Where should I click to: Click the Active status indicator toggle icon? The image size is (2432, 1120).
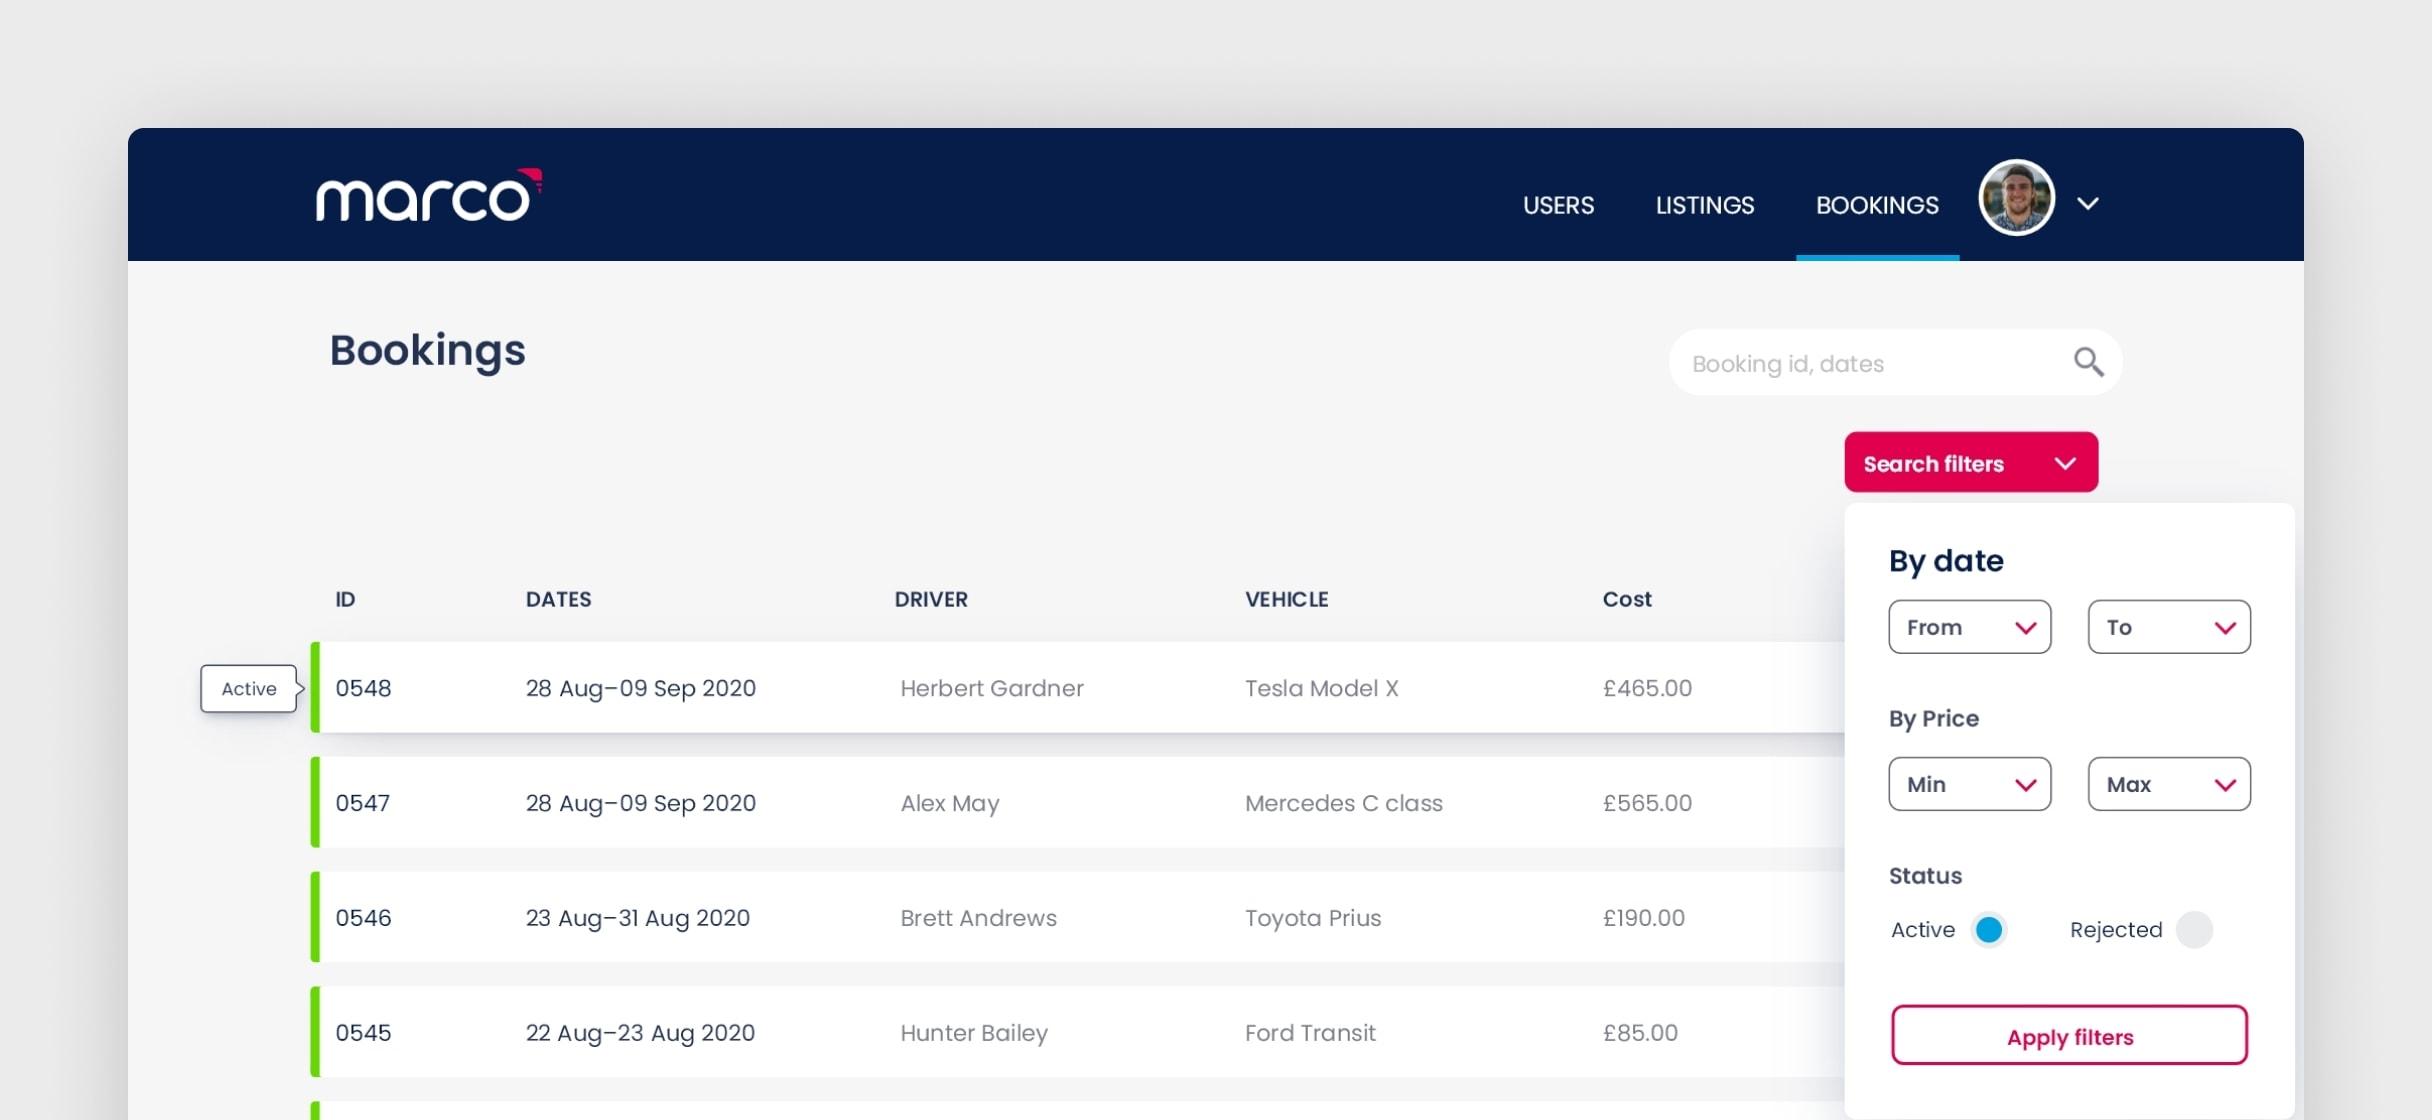tap(1987, 929)
